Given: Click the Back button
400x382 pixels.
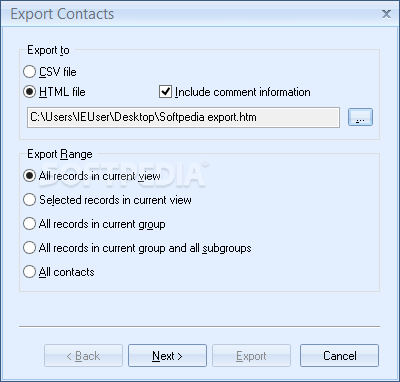Looking at the screenshot, I should click(83, 356).
